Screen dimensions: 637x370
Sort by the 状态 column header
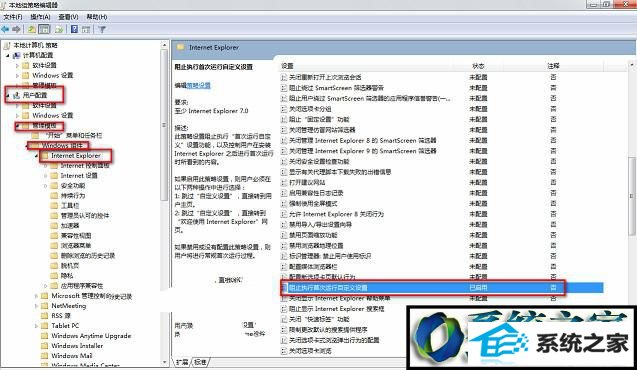478,66
